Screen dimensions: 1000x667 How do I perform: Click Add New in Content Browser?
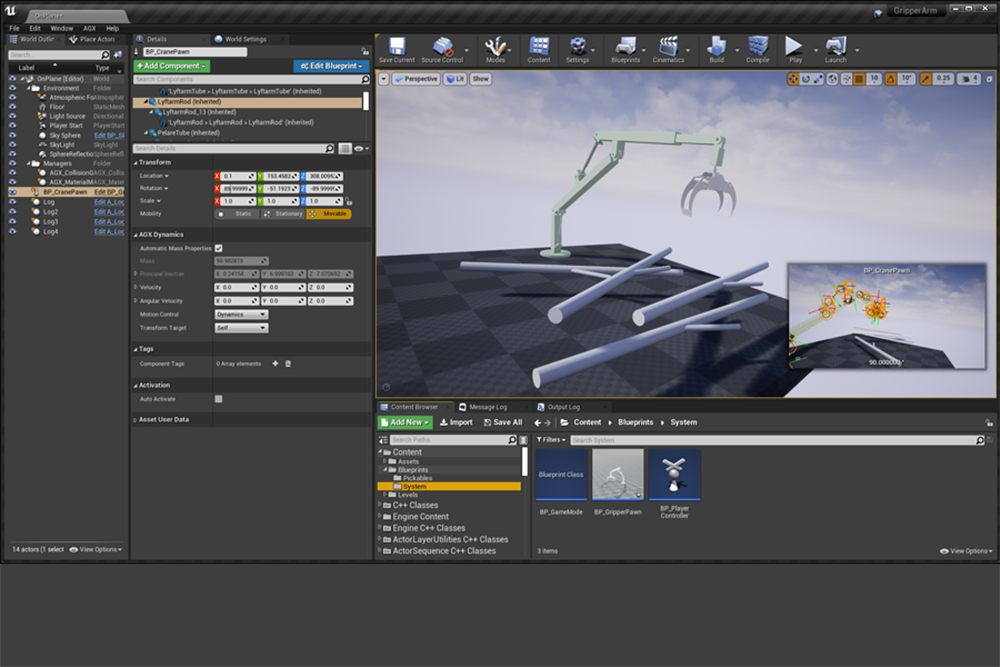tap(406, 422)
